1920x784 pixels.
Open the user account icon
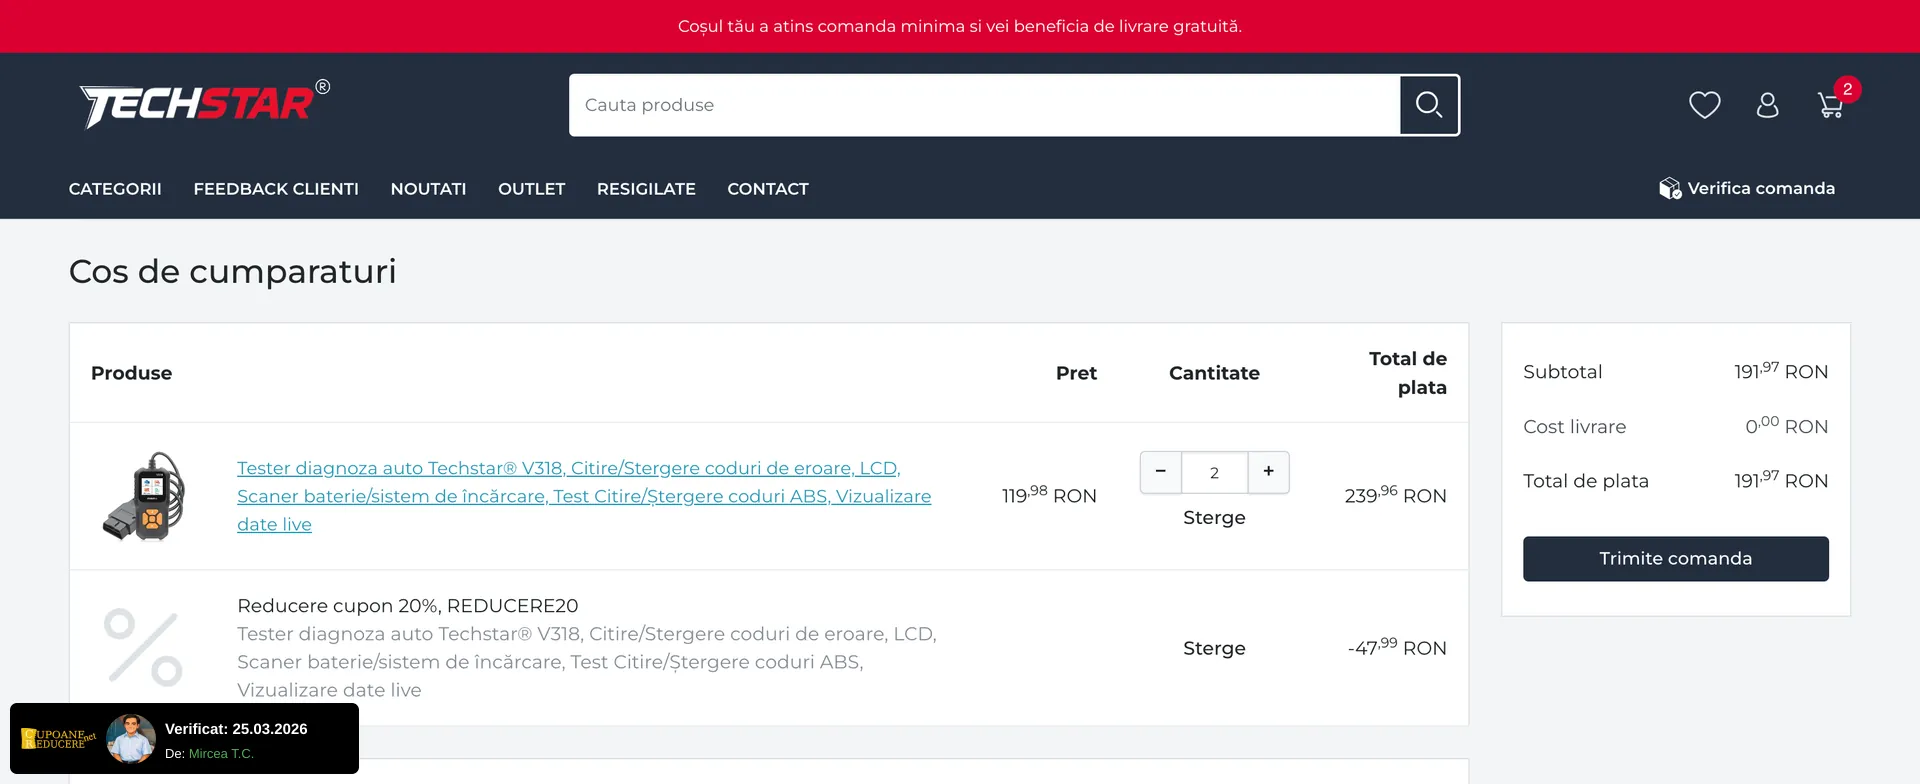tap(1767, 105)
